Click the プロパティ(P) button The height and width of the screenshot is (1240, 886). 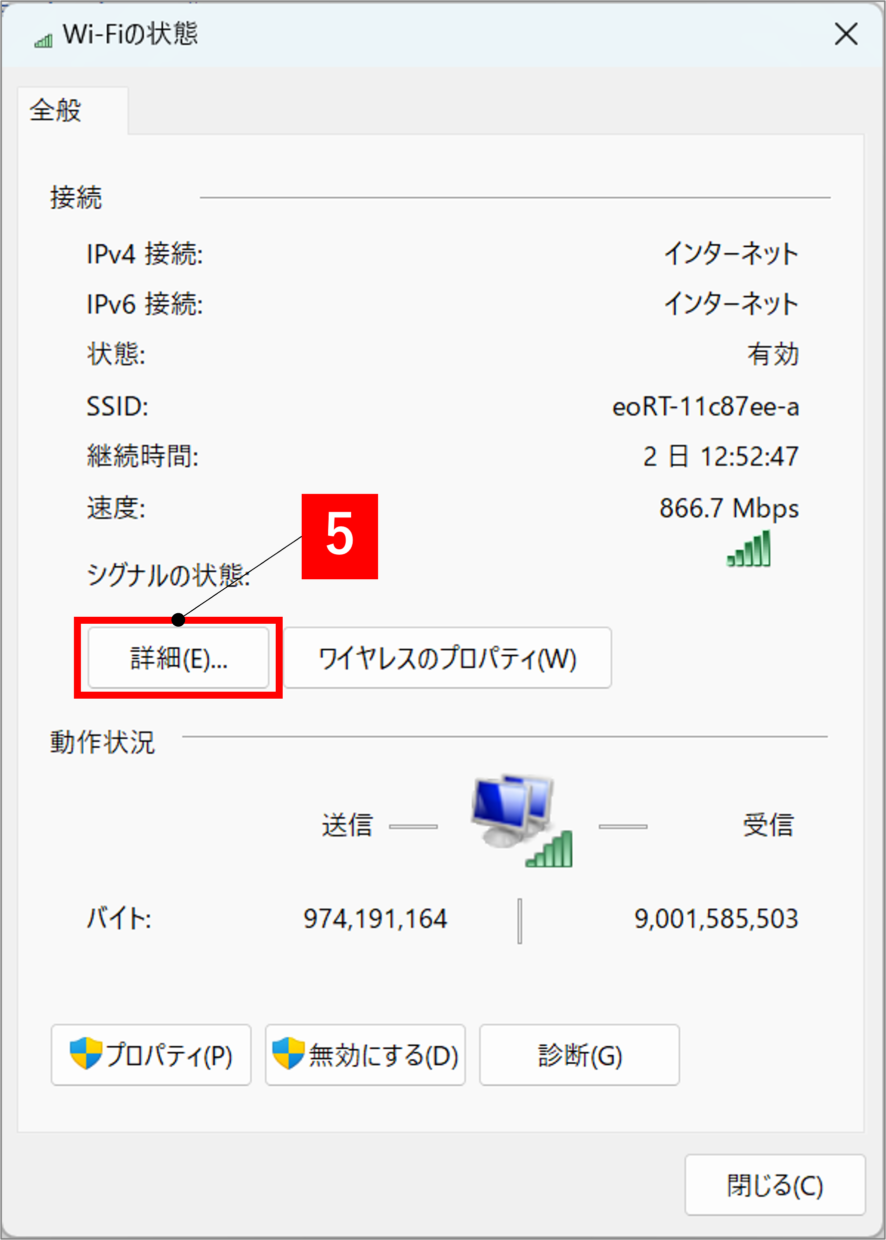pos(151,1055)
